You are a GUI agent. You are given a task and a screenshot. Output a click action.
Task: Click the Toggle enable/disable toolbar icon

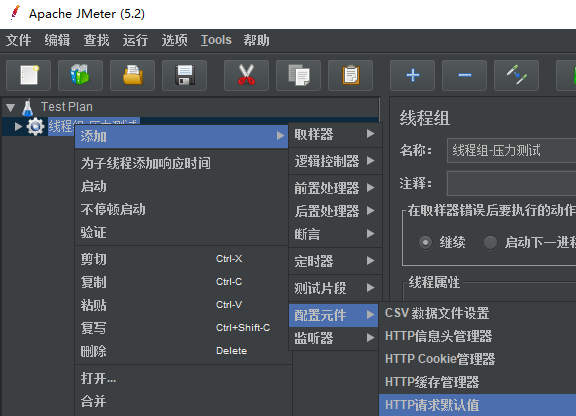coord(516,75)
